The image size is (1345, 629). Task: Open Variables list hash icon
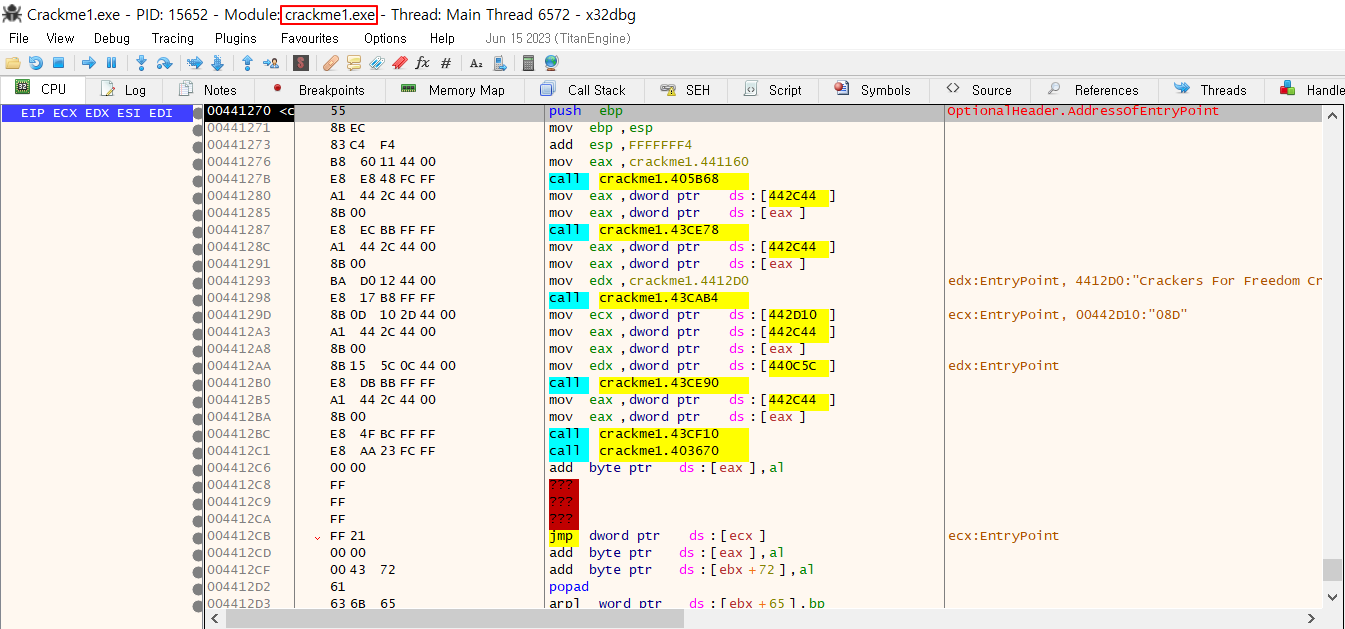pos(446,63)
